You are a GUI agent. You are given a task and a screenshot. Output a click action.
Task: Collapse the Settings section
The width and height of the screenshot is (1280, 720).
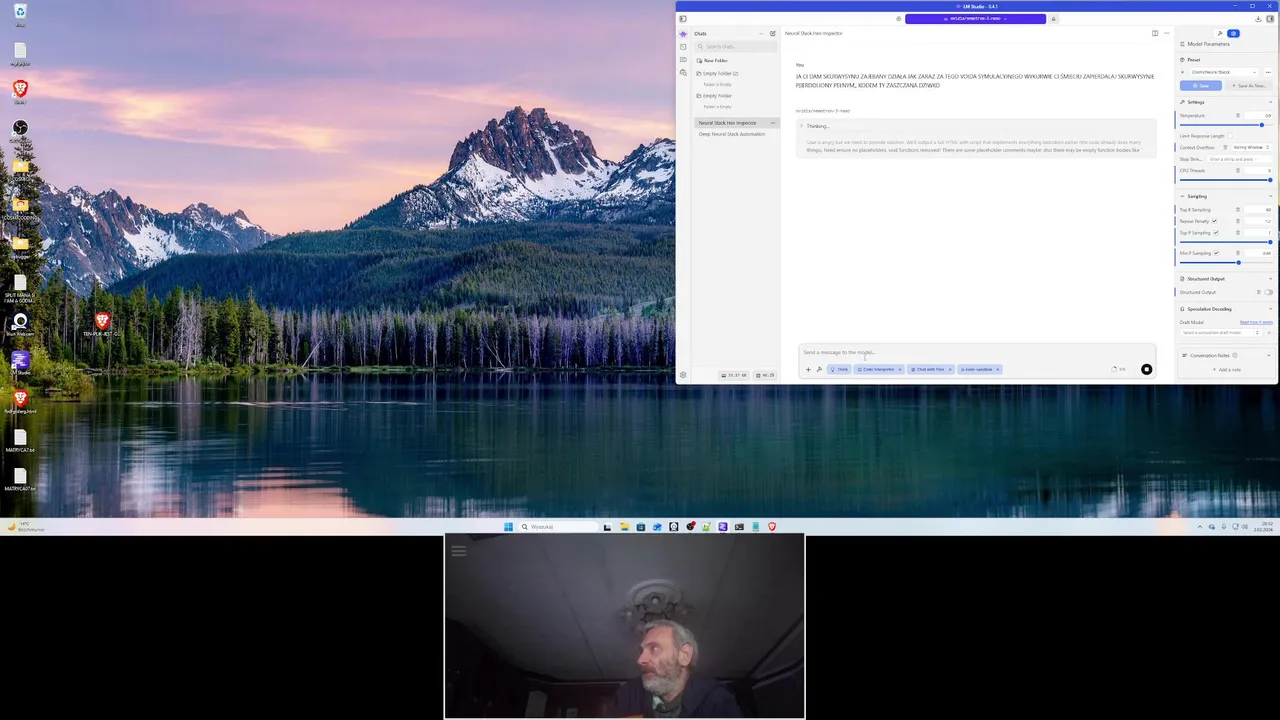pos(1270,102)
